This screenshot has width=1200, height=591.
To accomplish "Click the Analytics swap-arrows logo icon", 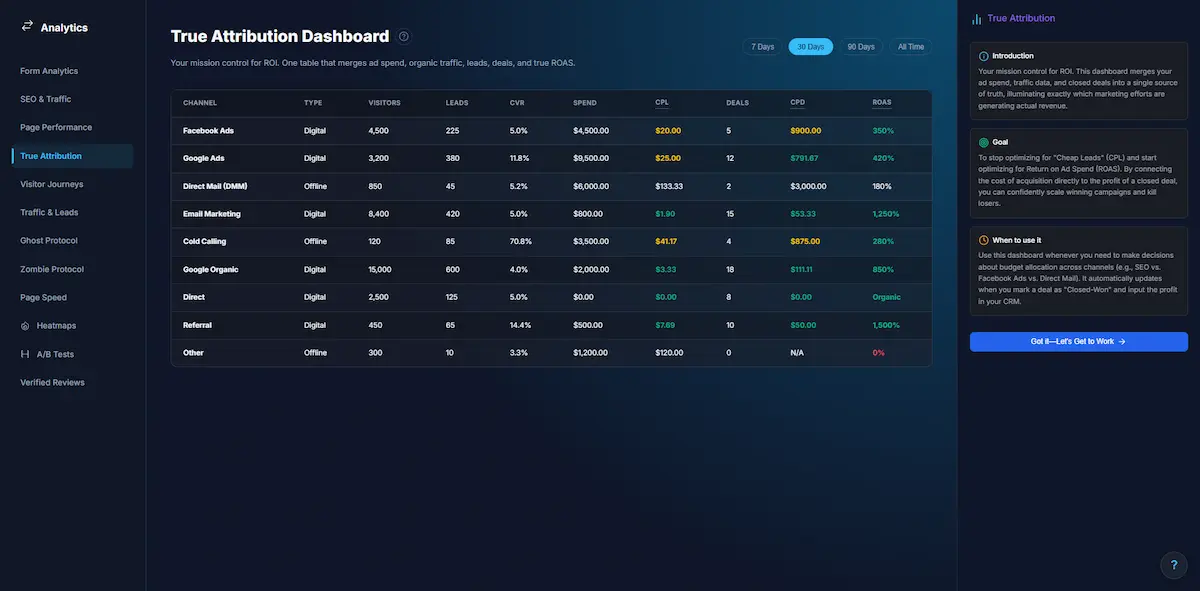I will pos(27,27).
